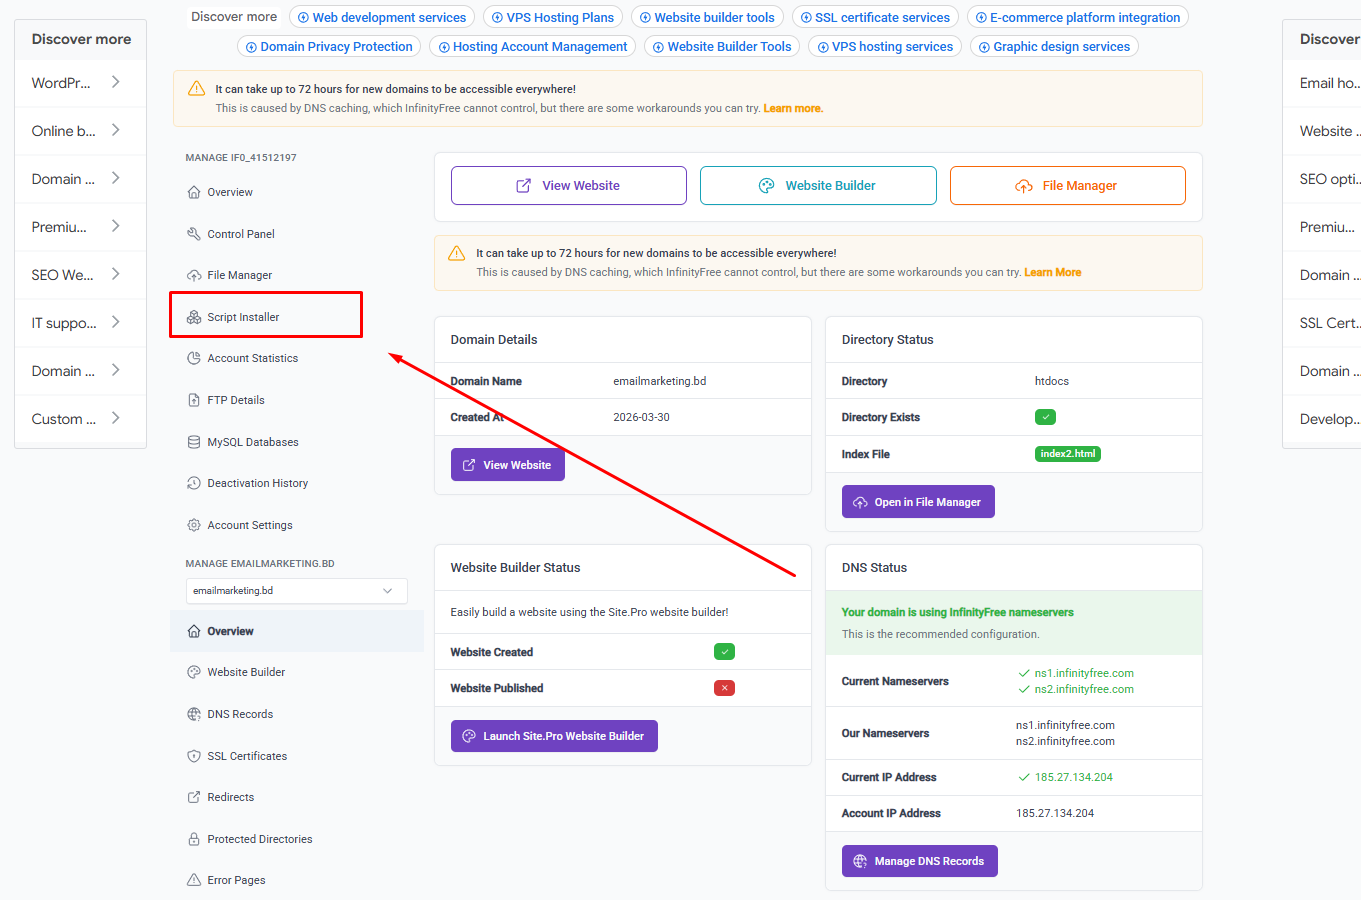The height and width of the screenshot is (900, 1361).
Task: Expand the WordPr... item chevron
Action: tap(116, 82)
